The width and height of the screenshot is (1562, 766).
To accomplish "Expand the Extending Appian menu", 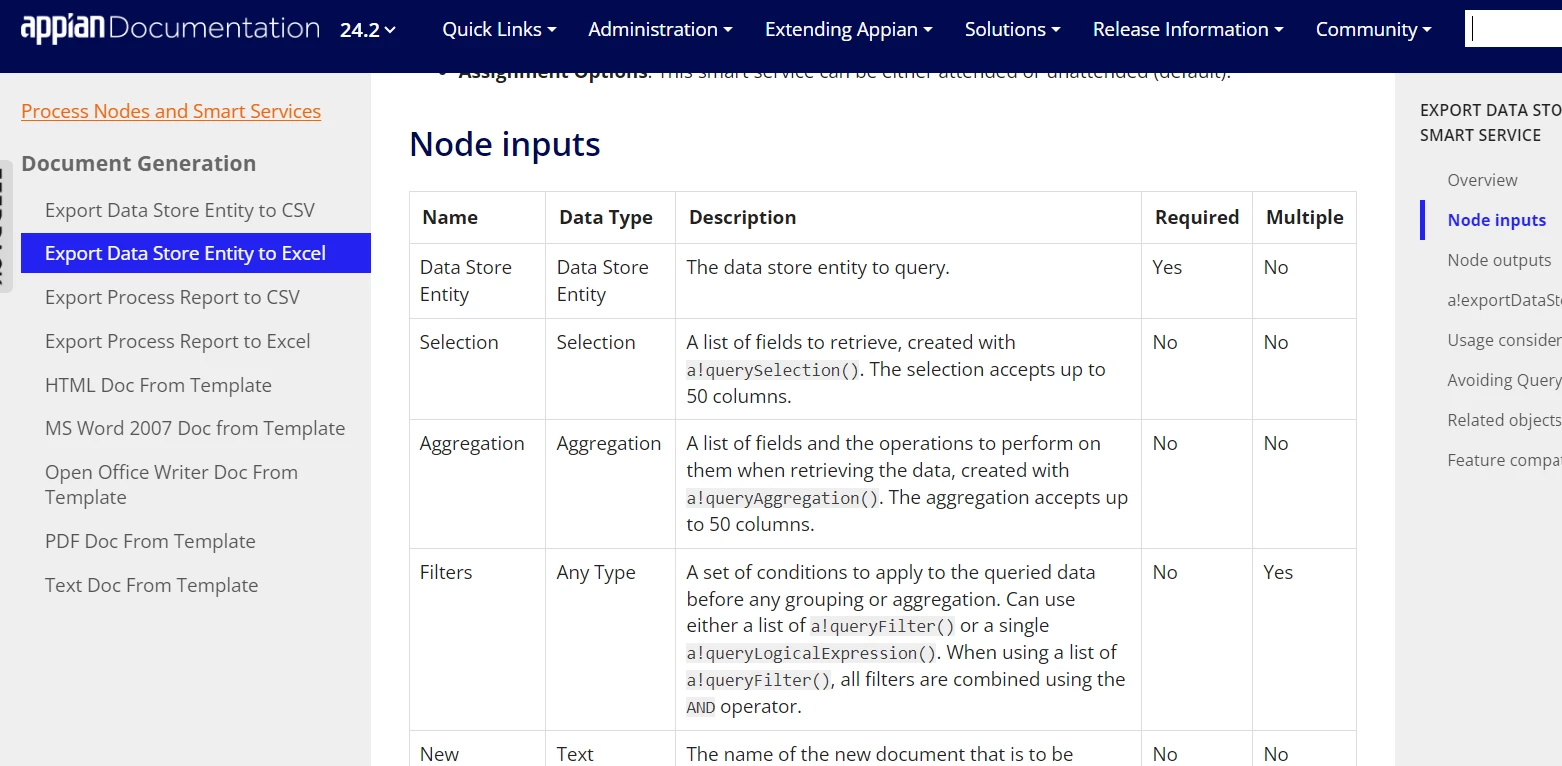I will (x=848, y=30).
